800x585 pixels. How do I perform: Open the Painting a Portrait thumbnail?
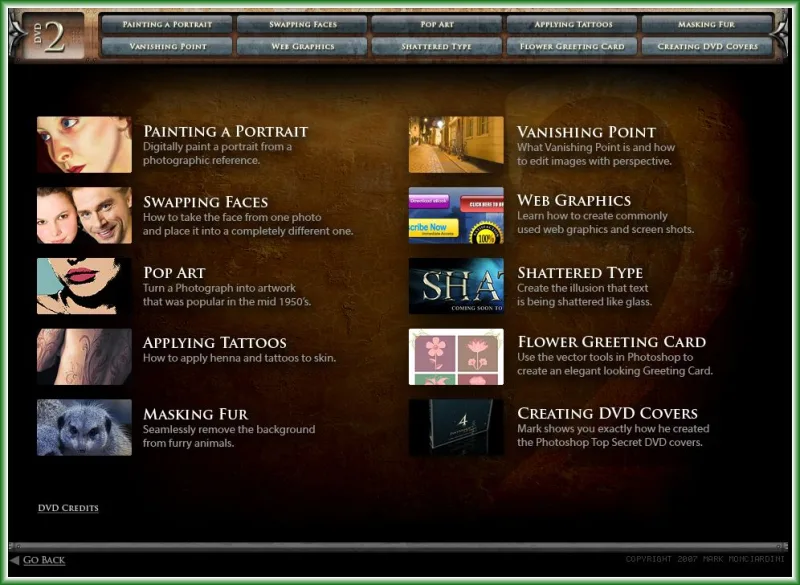pos(84,144)
